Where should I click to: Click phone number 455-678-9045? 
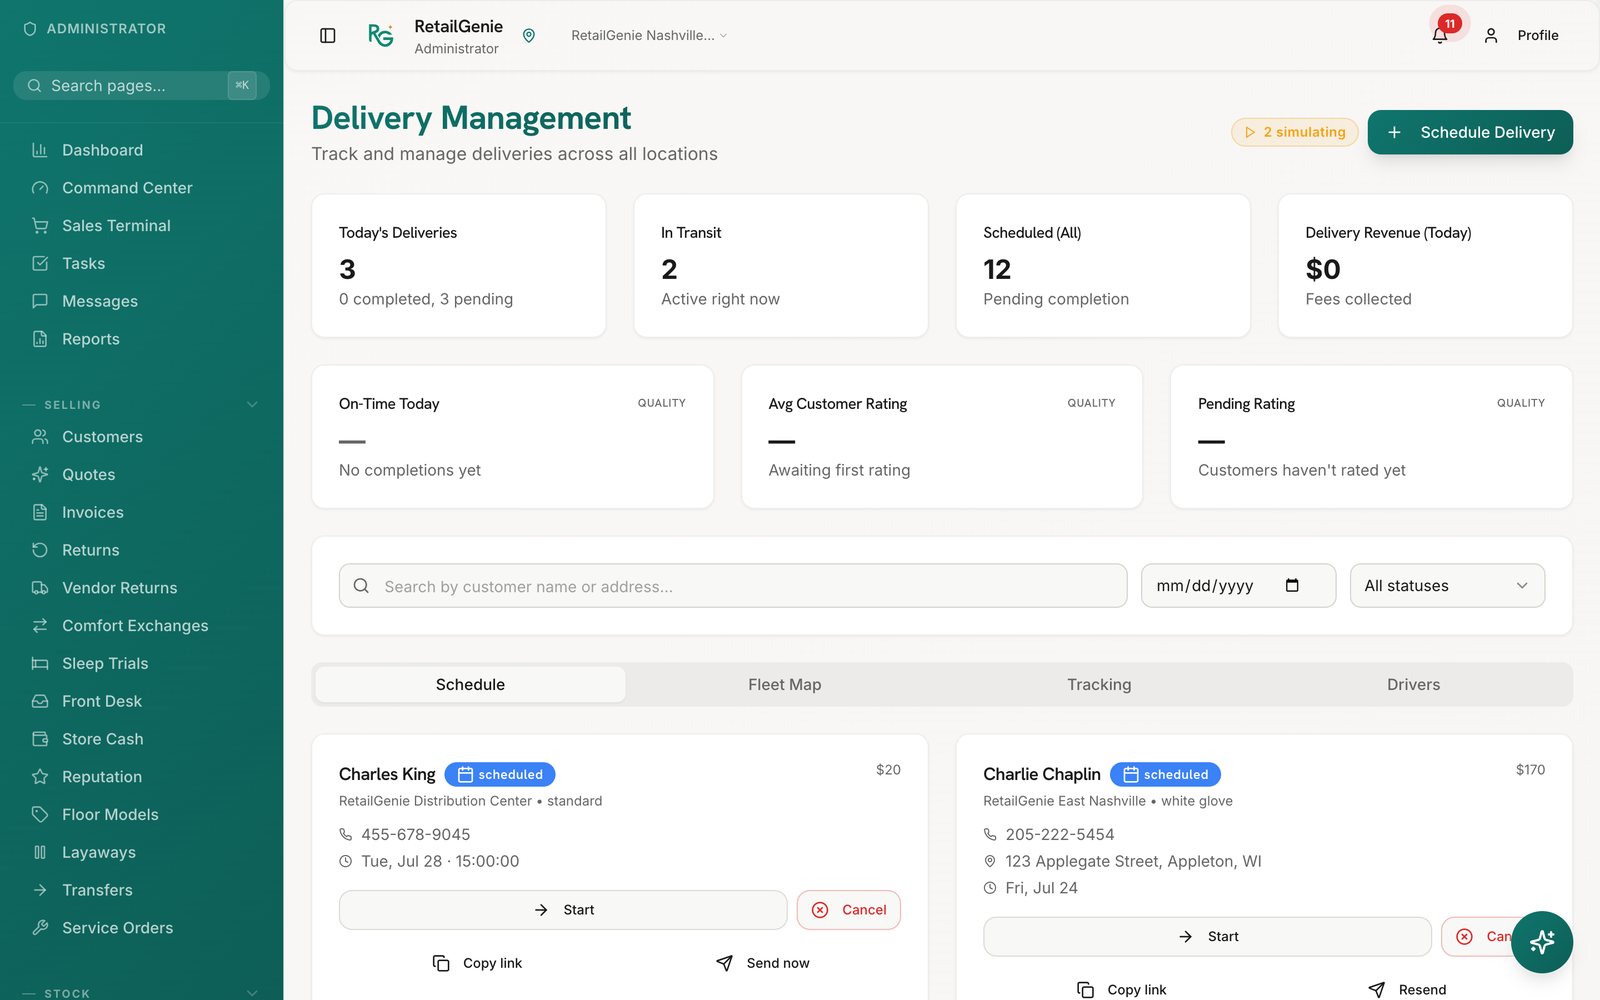[416, 834]
